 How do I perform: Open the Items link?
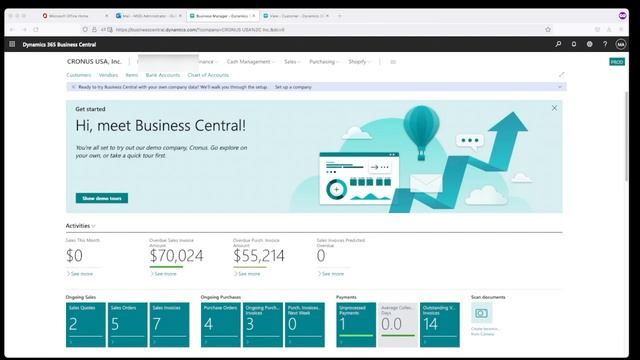132,75
